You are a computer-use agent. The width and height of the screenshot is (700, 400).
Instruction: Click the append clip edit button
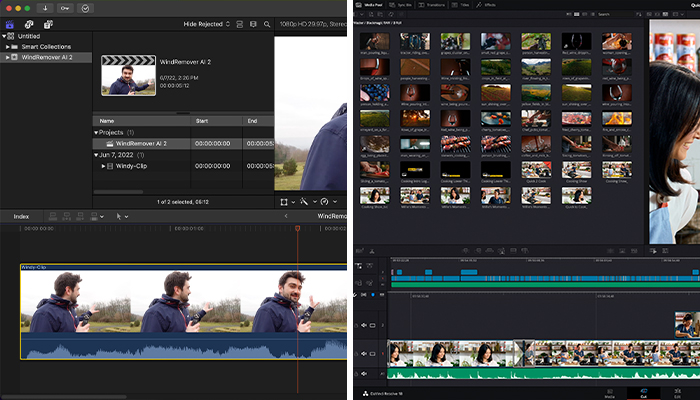pos(80,217)
